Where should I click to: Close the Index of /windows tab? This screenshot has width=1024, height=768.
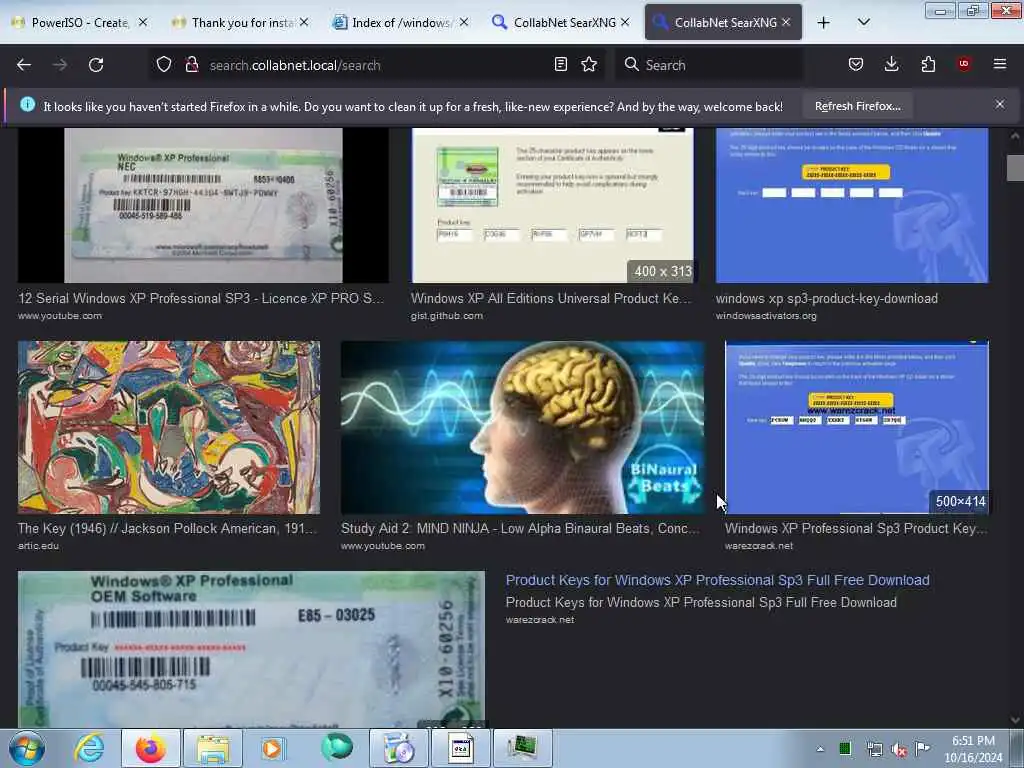pos(464,22)
